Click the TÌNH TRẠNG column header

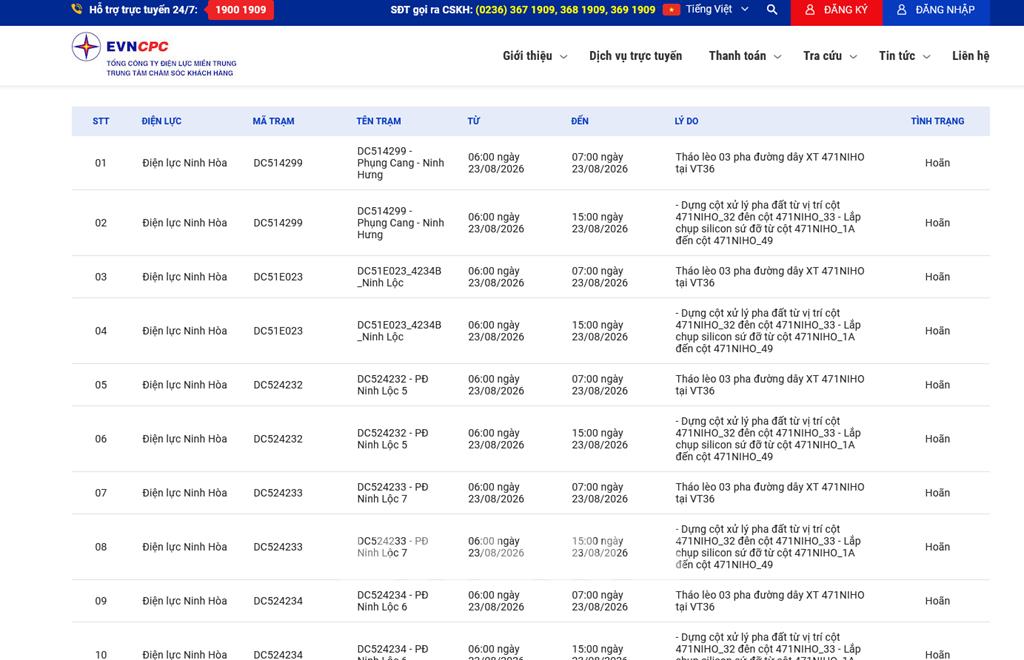(937, 121)
